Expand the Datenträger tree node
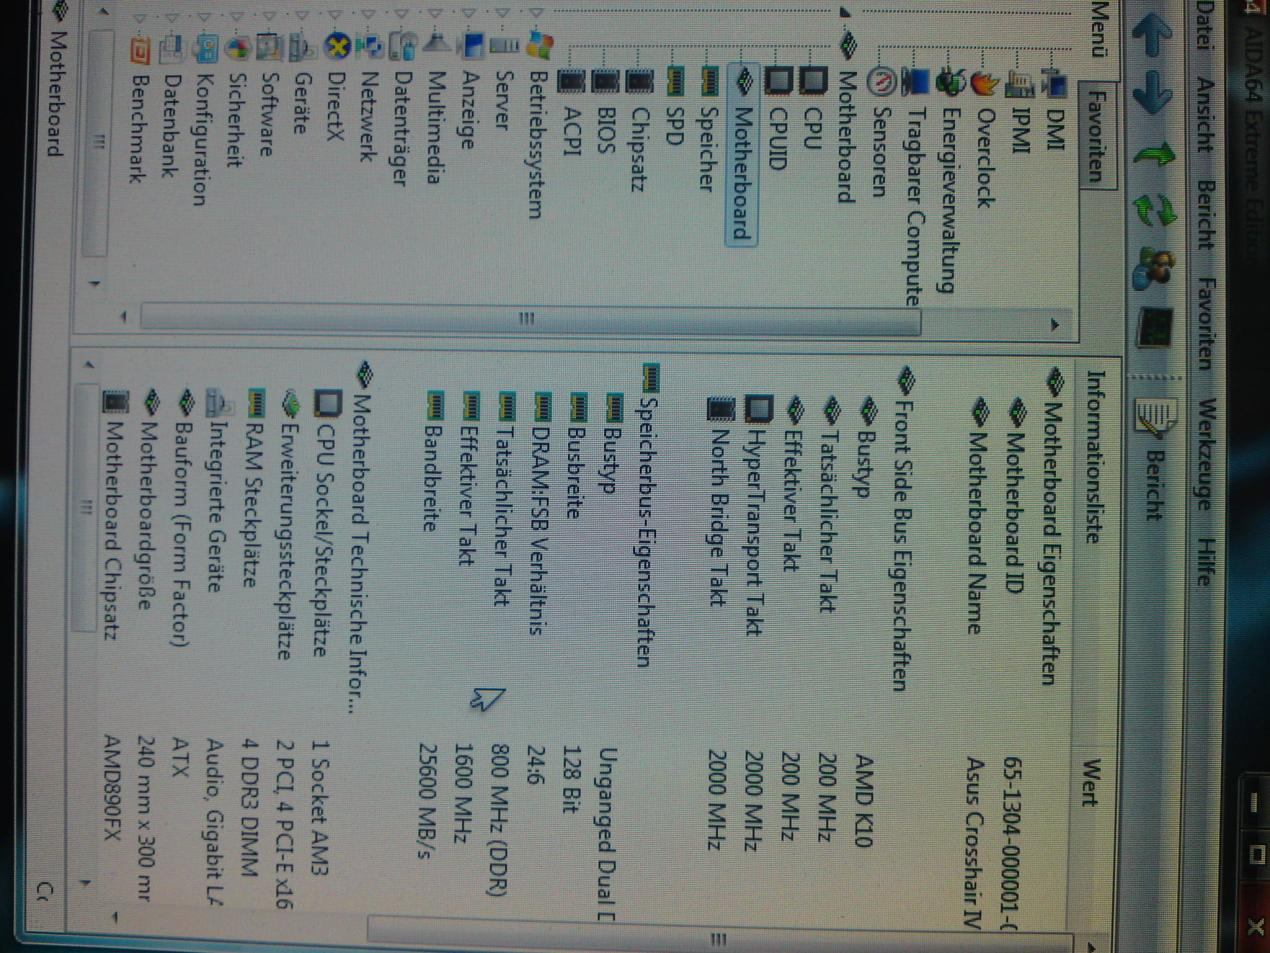The height and width of the screenshot is (953, 1270). 402,13
